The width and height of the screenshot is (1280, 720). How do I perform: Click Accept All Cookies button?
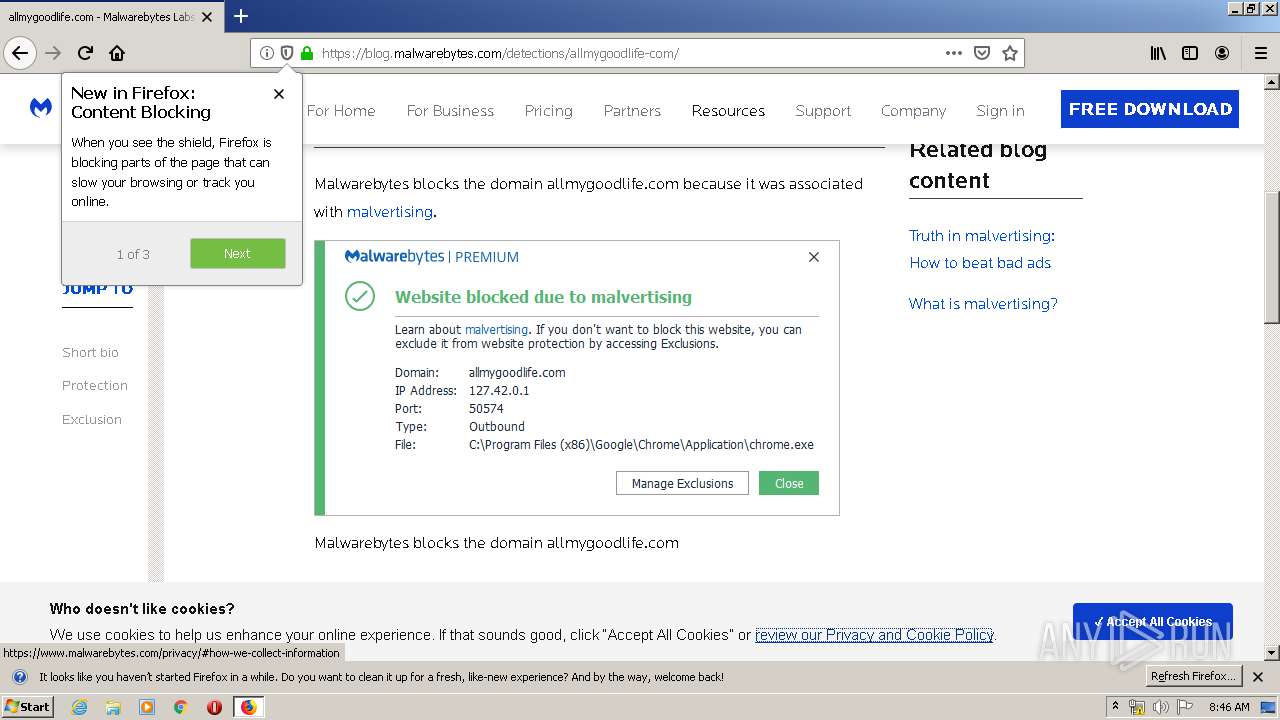click(1152, 621)
